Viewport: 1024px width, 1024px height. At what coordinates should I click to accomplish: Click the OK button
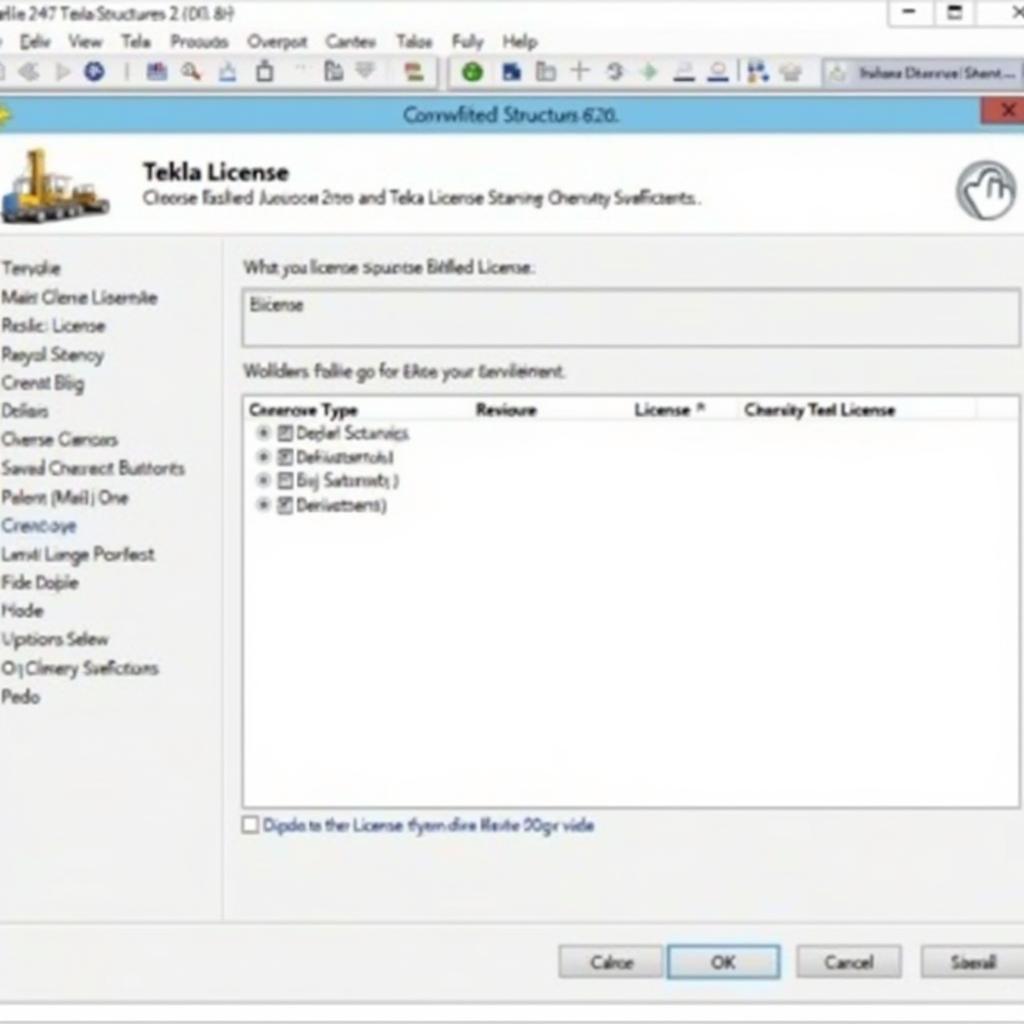724,962
